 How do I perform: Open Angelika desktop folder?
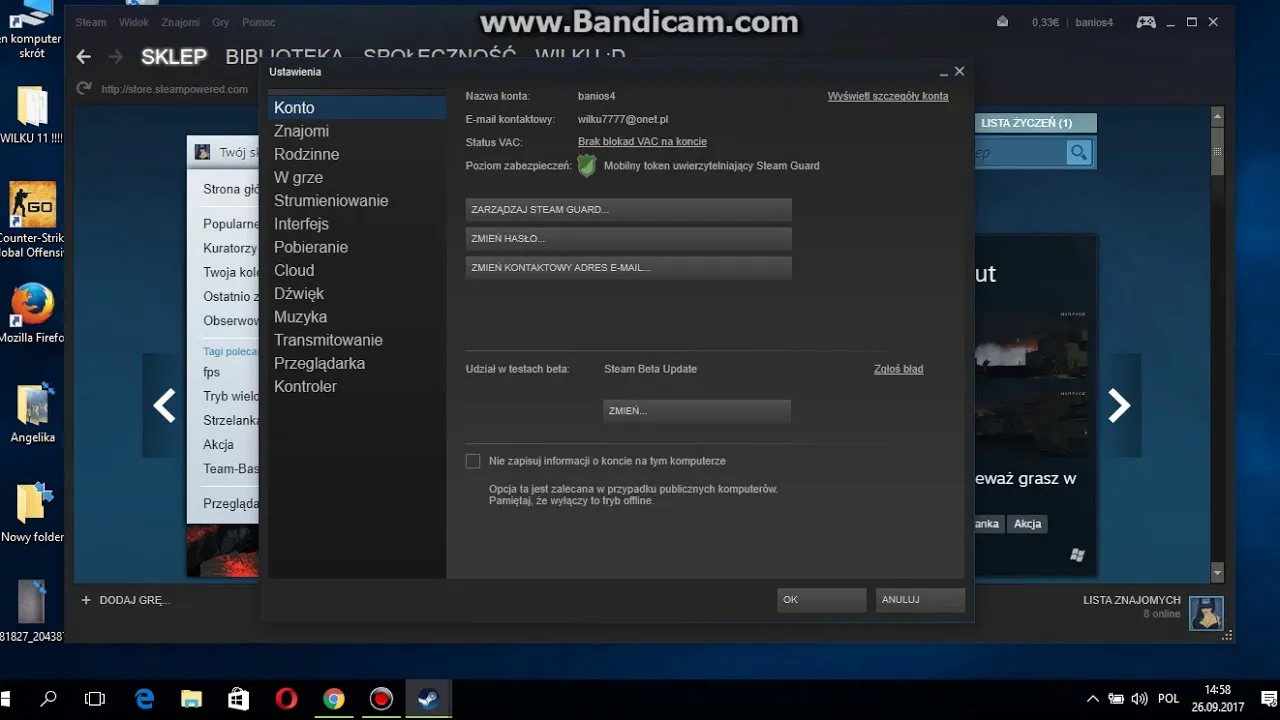33,414
